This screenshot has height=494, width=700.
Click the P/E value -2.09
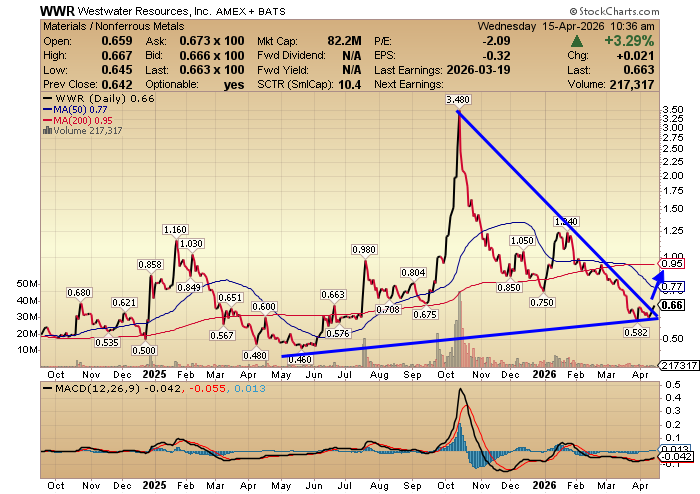point(496,41)
